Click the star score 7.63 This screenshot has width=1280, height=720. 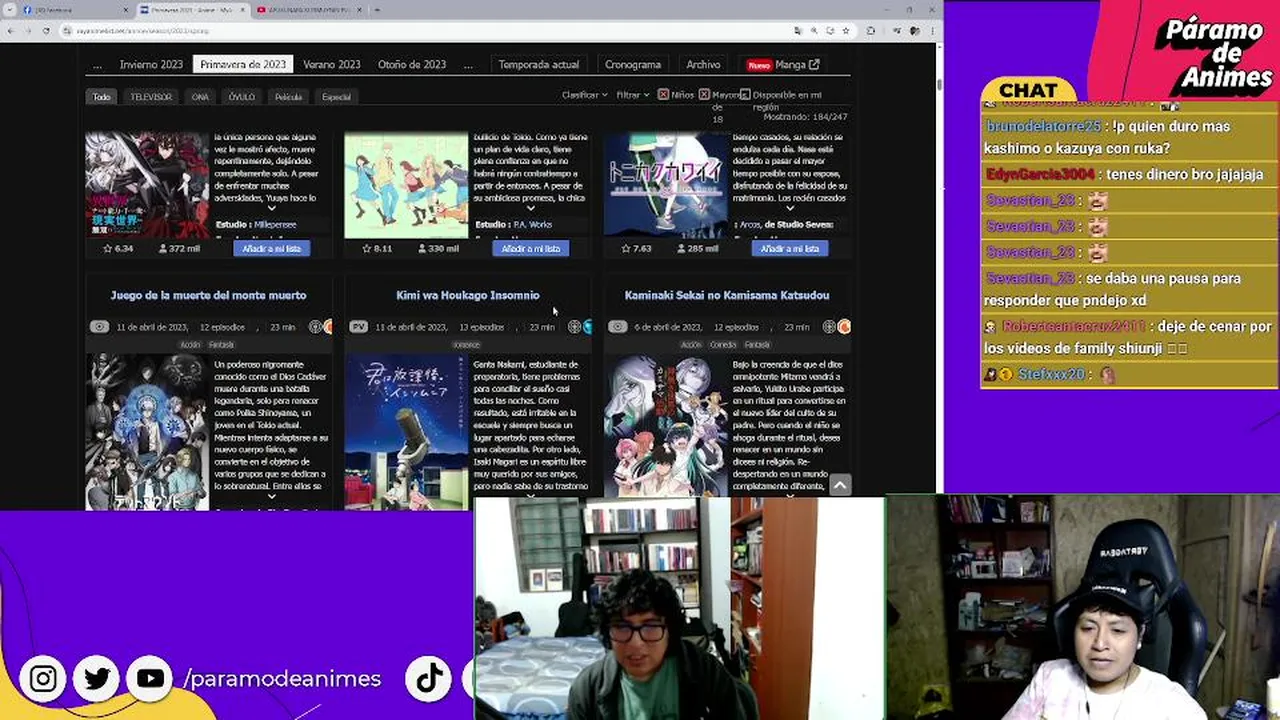(636, 248)
